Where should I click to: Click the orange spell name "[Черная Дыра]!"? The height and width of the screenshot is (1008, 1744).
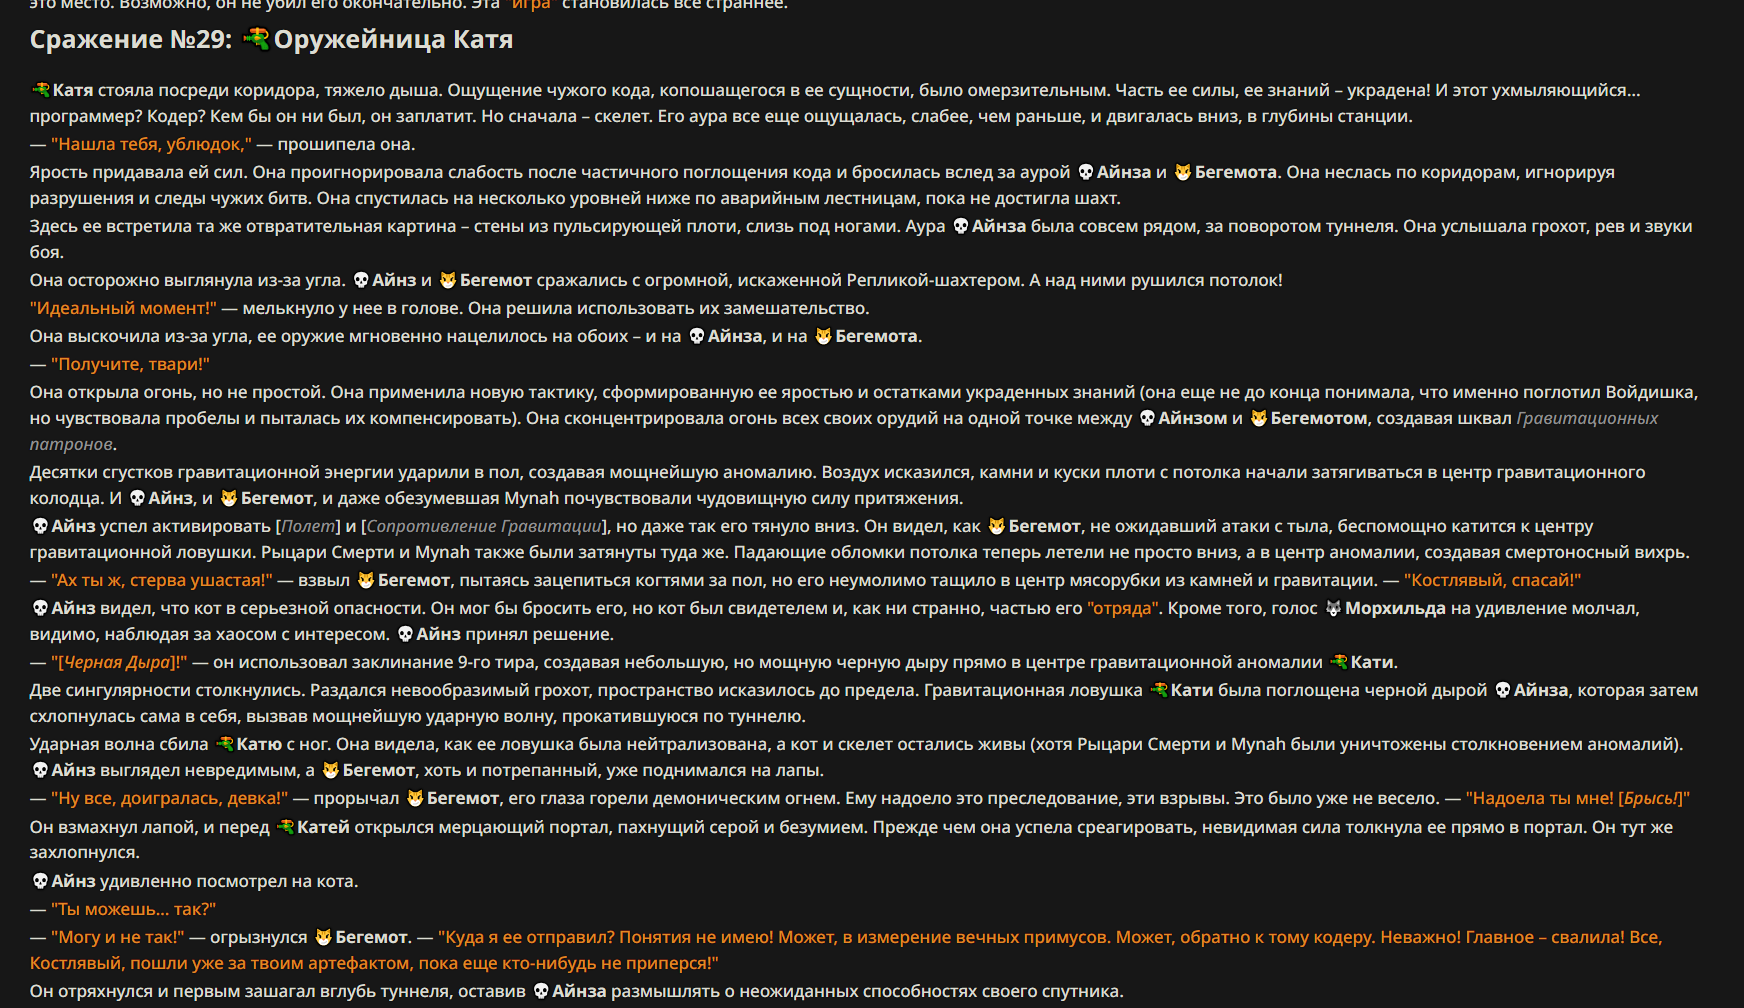coord(119,662)
